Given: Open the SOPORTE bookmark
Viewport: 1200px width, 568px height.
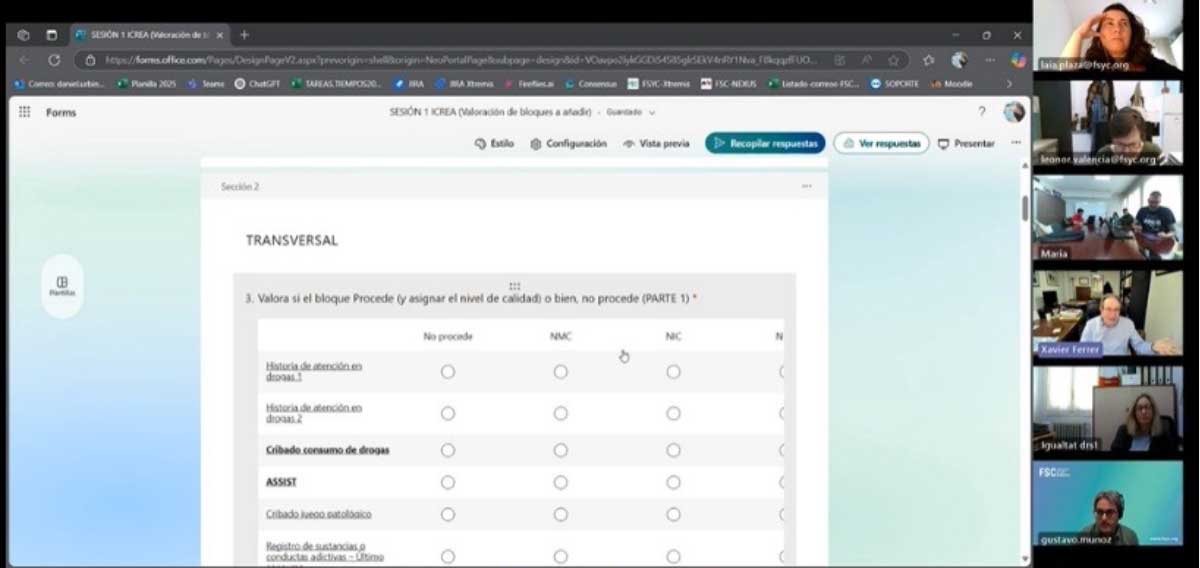Looking at the screenshot, I should (x=894, y=84).
